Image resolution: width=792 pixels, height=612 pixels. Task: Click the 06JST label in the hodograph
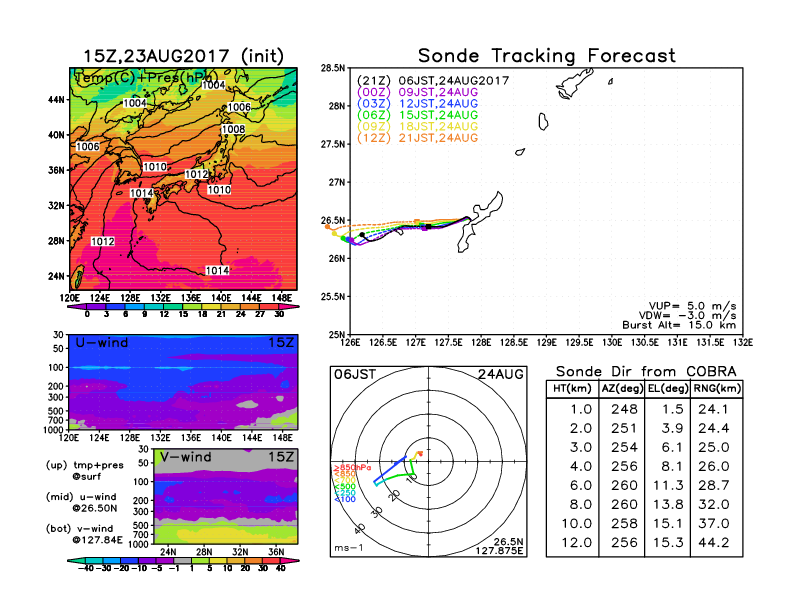[355, 374]
